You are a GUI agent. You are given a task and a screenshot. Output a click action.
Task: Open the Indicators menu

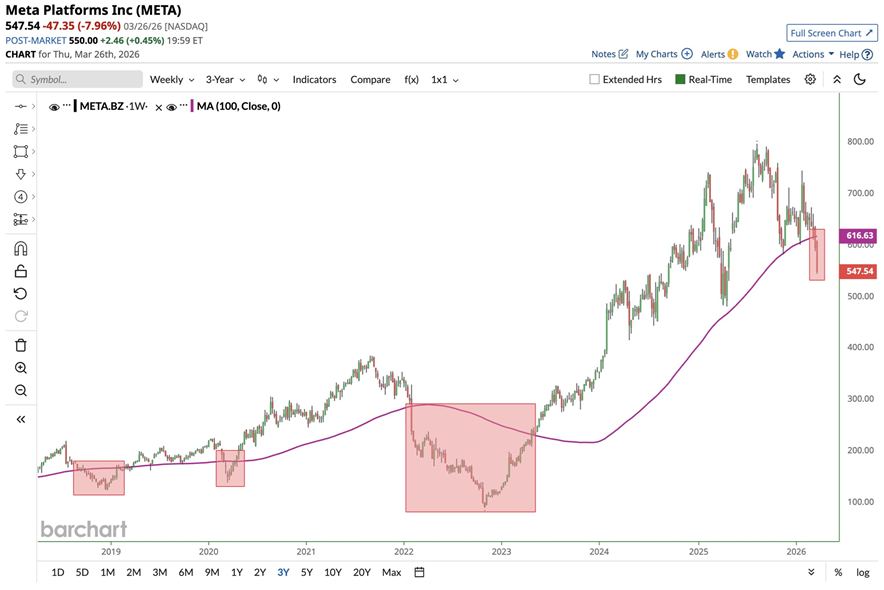click(x=314, y=79)
